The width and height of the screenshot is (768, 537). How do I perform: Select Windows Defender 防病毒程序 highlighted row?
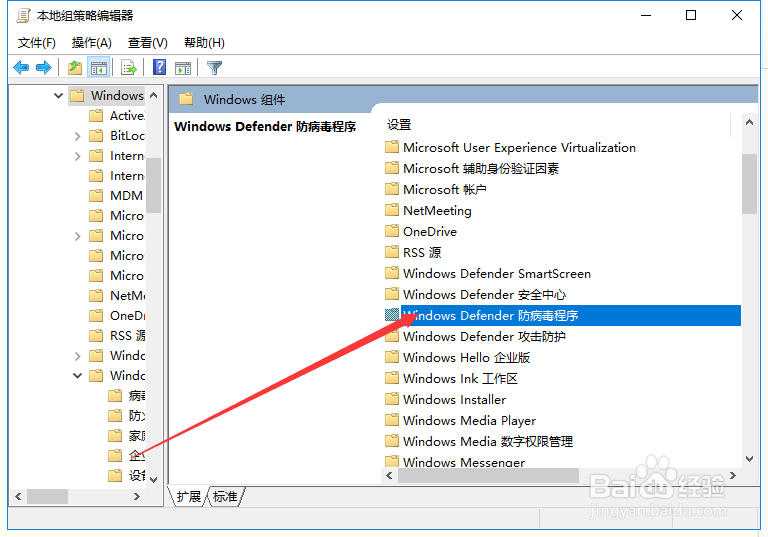point(562,316)
